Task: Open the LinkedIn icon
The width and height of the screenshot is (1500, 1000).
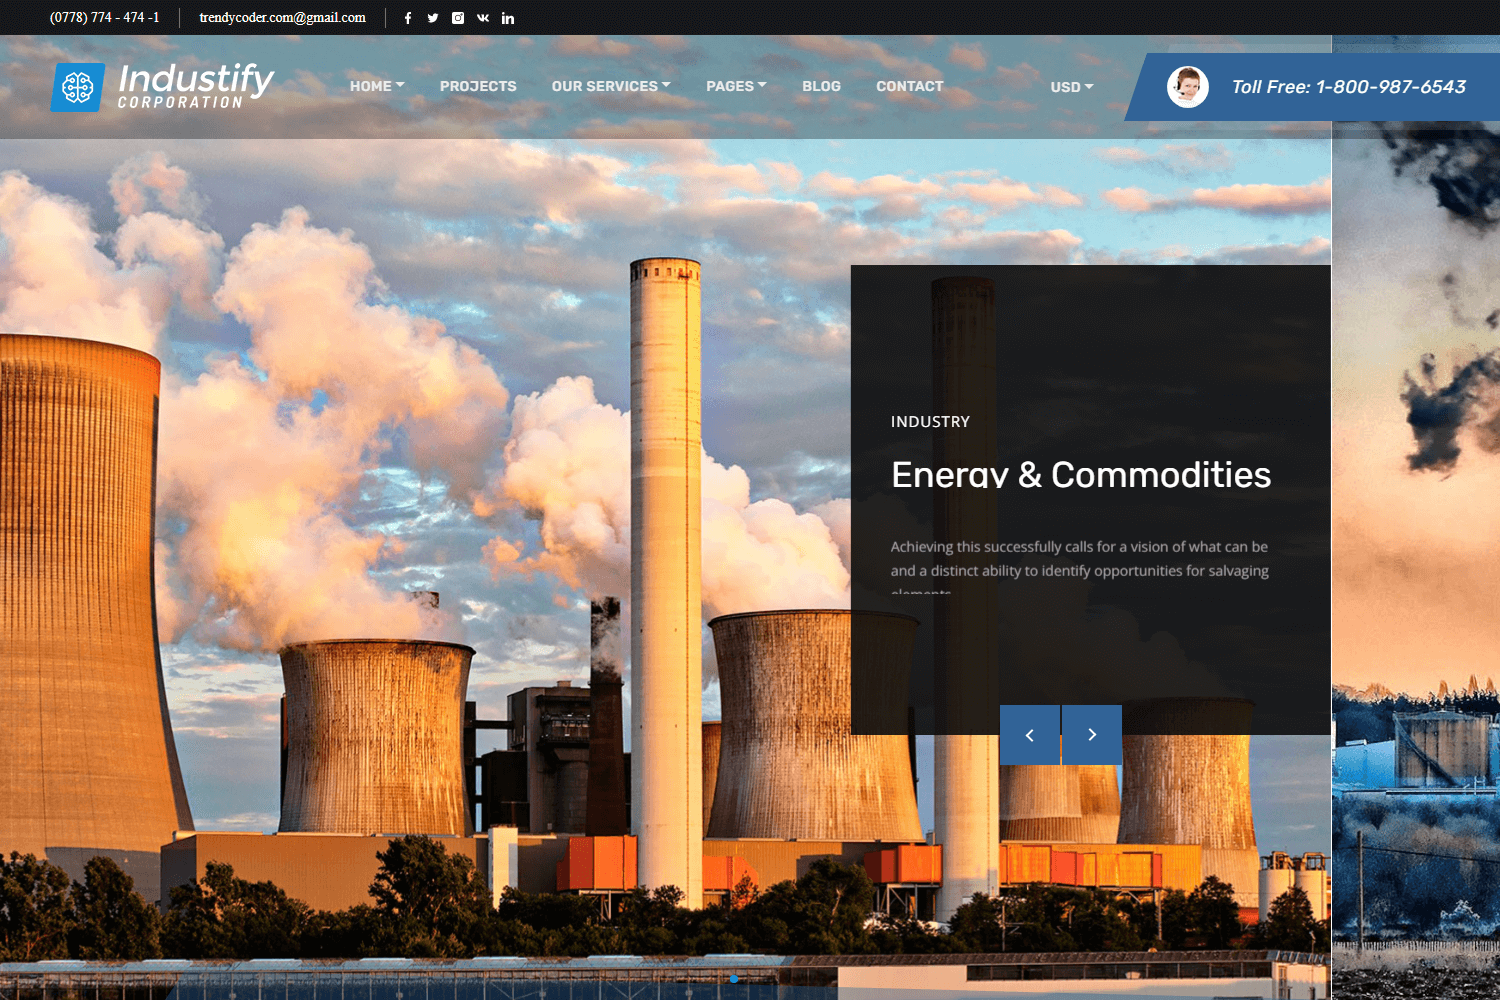Action: tap(507, 17)
